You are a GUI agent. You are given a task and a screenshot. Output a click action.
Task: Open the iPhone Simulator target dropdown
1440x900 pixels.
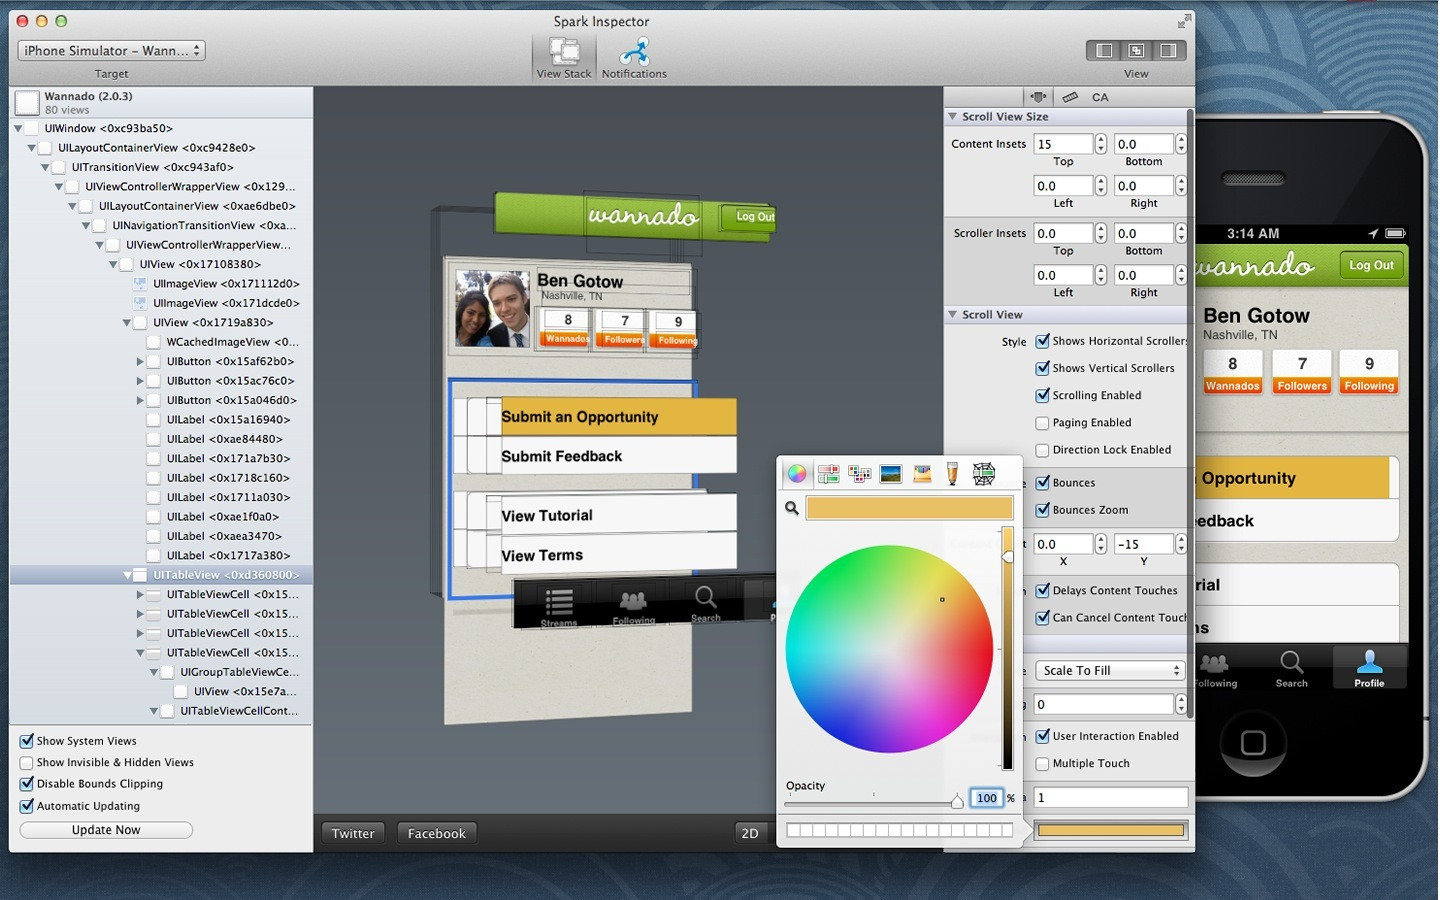click(x=111, y=50)
